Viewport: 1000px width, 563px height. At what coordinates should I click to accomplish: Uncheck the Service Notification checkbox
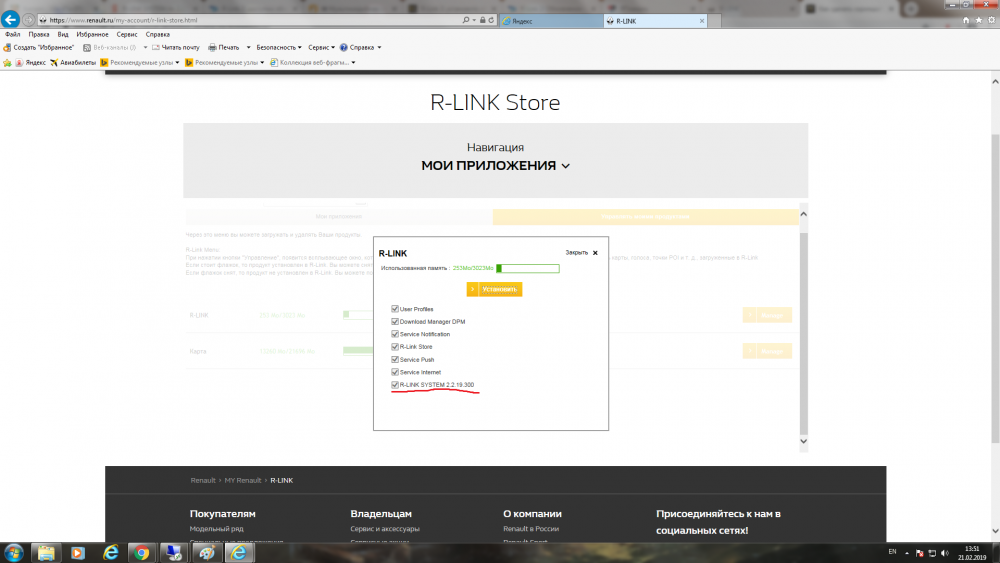[395, 334]
